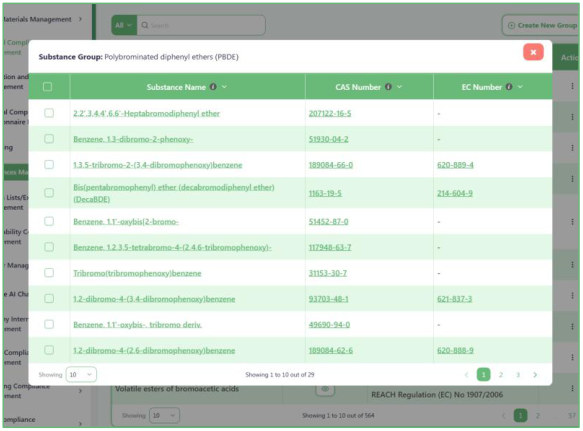Open the All filter dropdown
Image resolution: width=583 pixels, height=431 pixels.
pyautogui.click(x=124, y=25)
